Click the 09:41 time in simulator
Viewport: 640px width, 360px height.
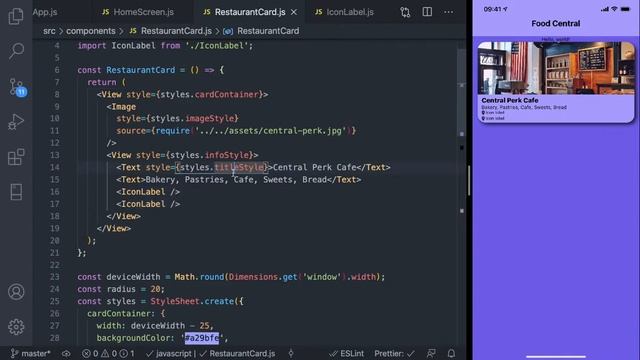click(493, 9)
